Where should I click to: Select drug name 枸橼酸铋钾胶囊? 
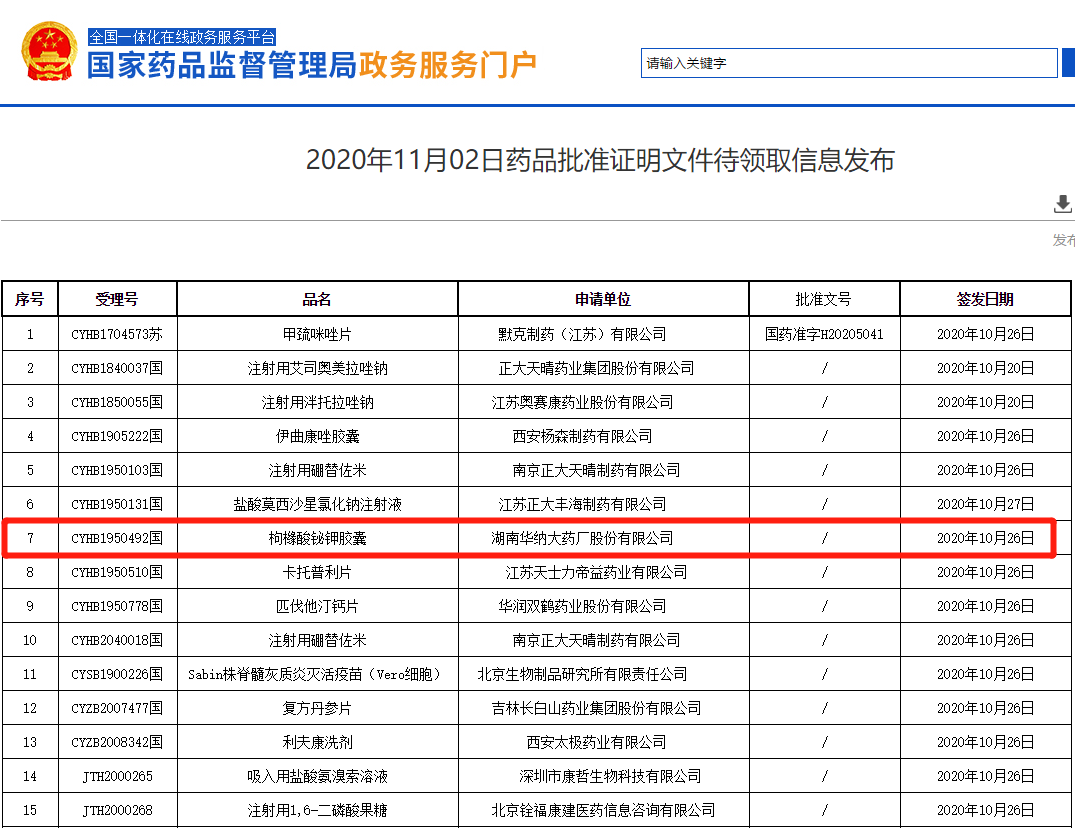317,539
